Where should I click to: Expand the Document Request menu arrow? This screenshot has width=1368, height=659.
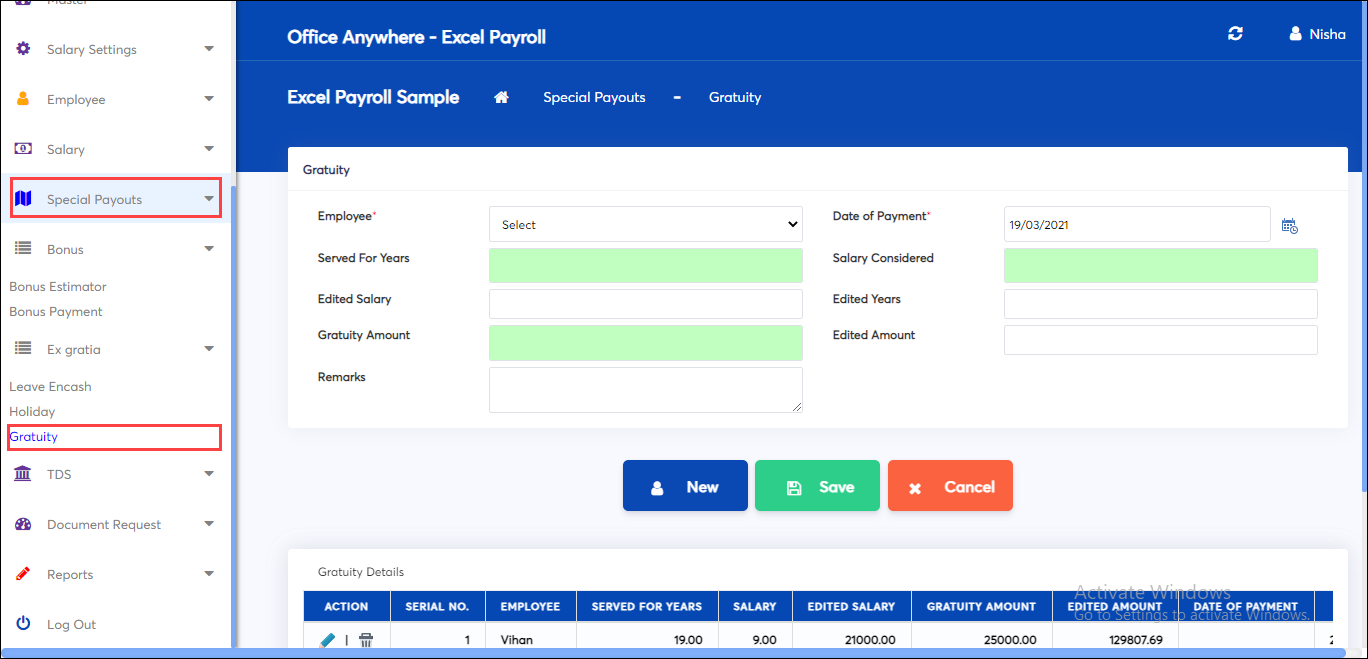click(209, 524)
